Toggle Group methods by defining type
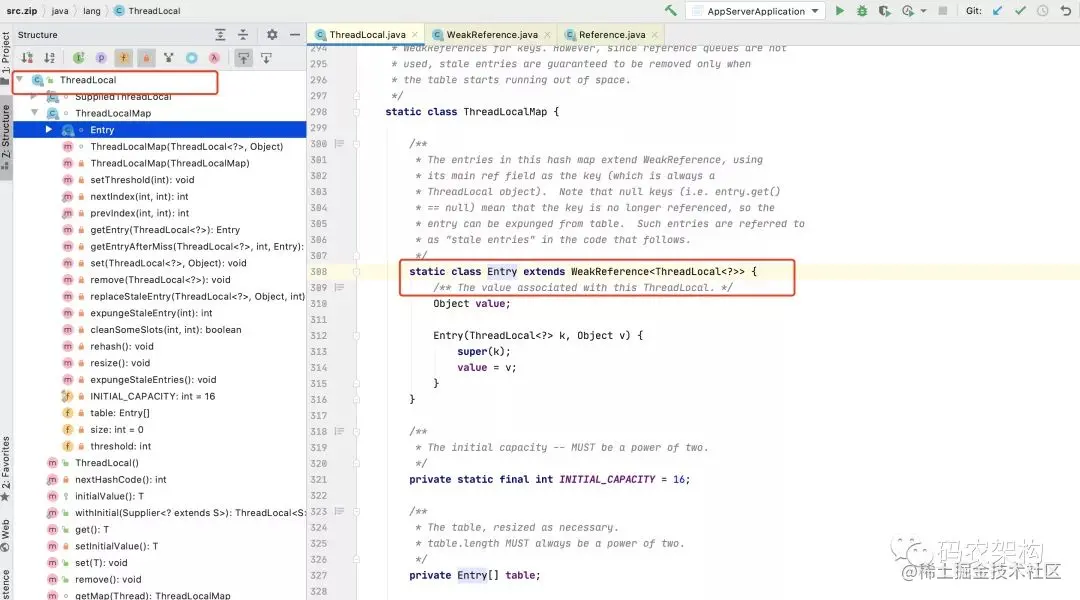This screenshot has width=1080, height=600. coord(169,58)
